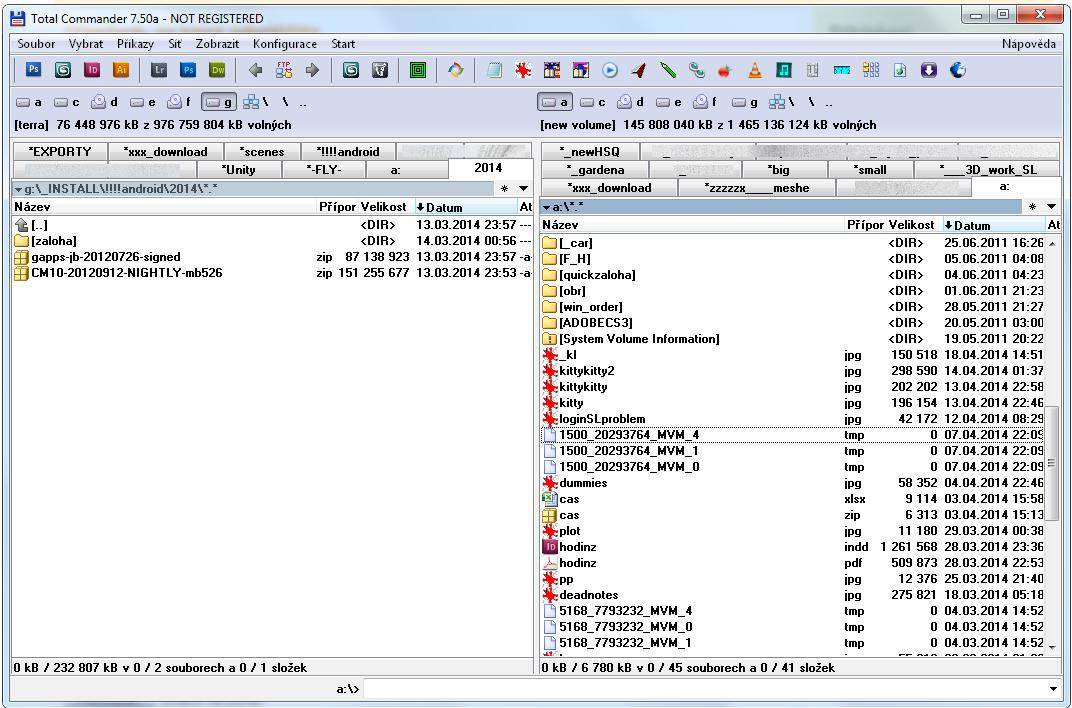Switch right panel to drive e

(x=669, y=103)
